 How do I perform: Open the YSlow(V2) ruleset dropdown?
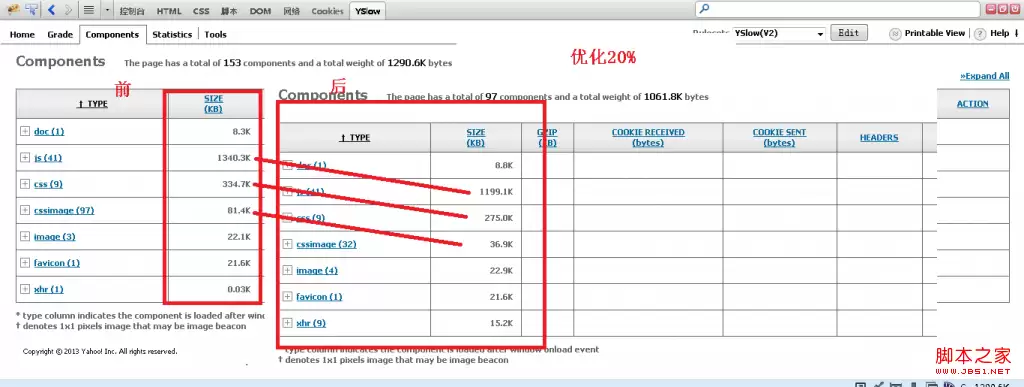click(779, 33)
